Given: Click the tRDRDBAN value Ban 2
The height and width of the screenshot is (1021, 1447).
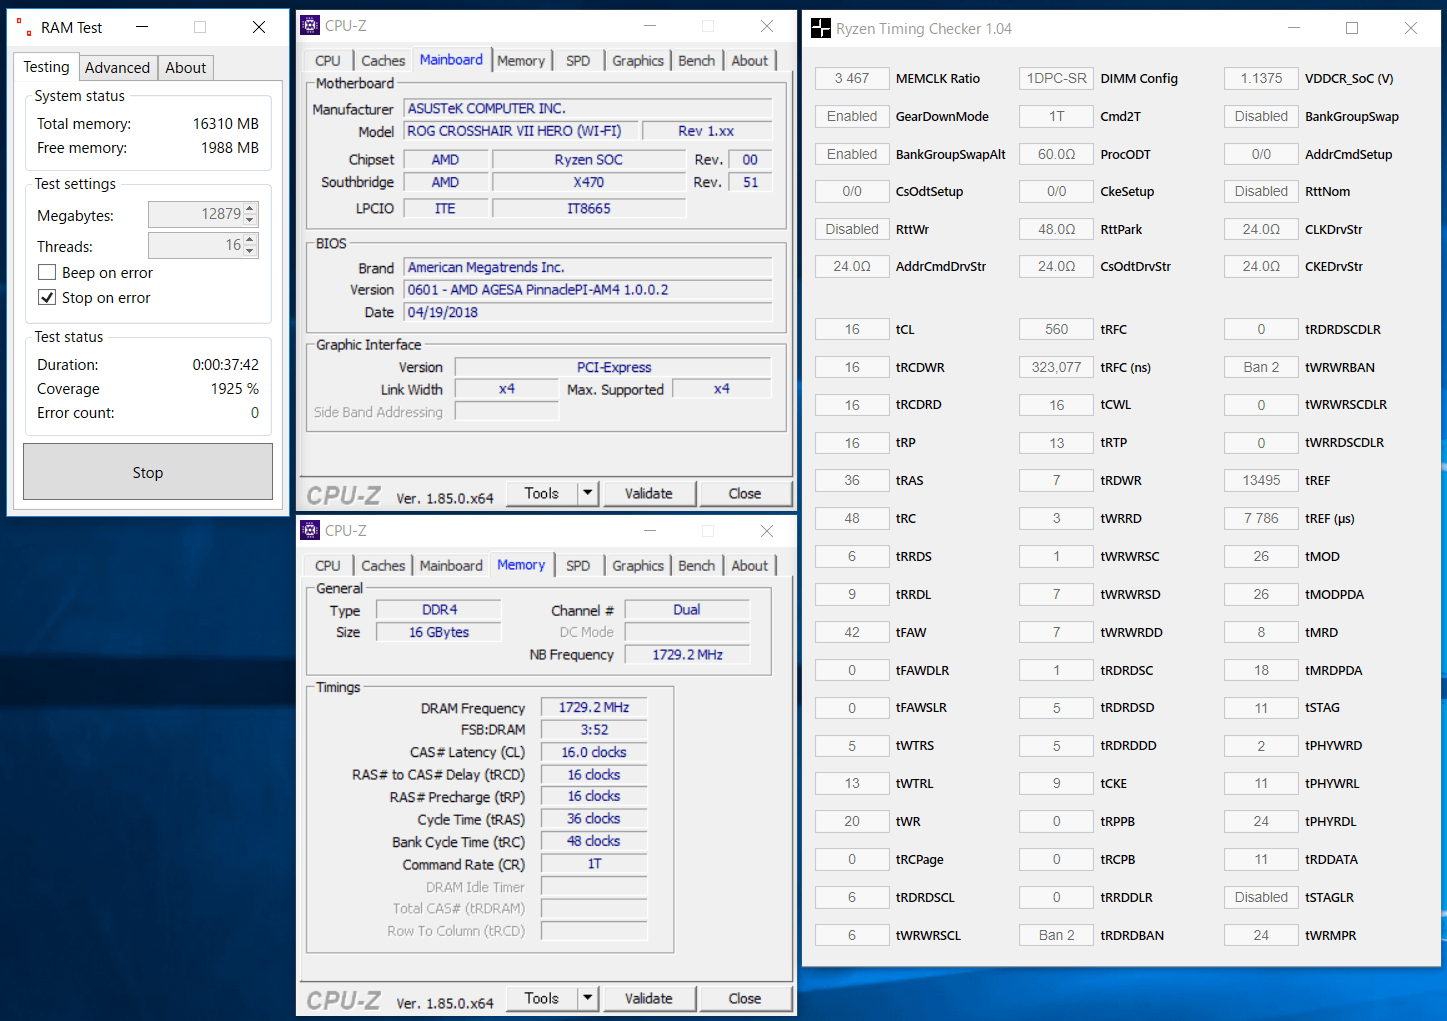Looking at the screenshot, I should click(1056, 935).
